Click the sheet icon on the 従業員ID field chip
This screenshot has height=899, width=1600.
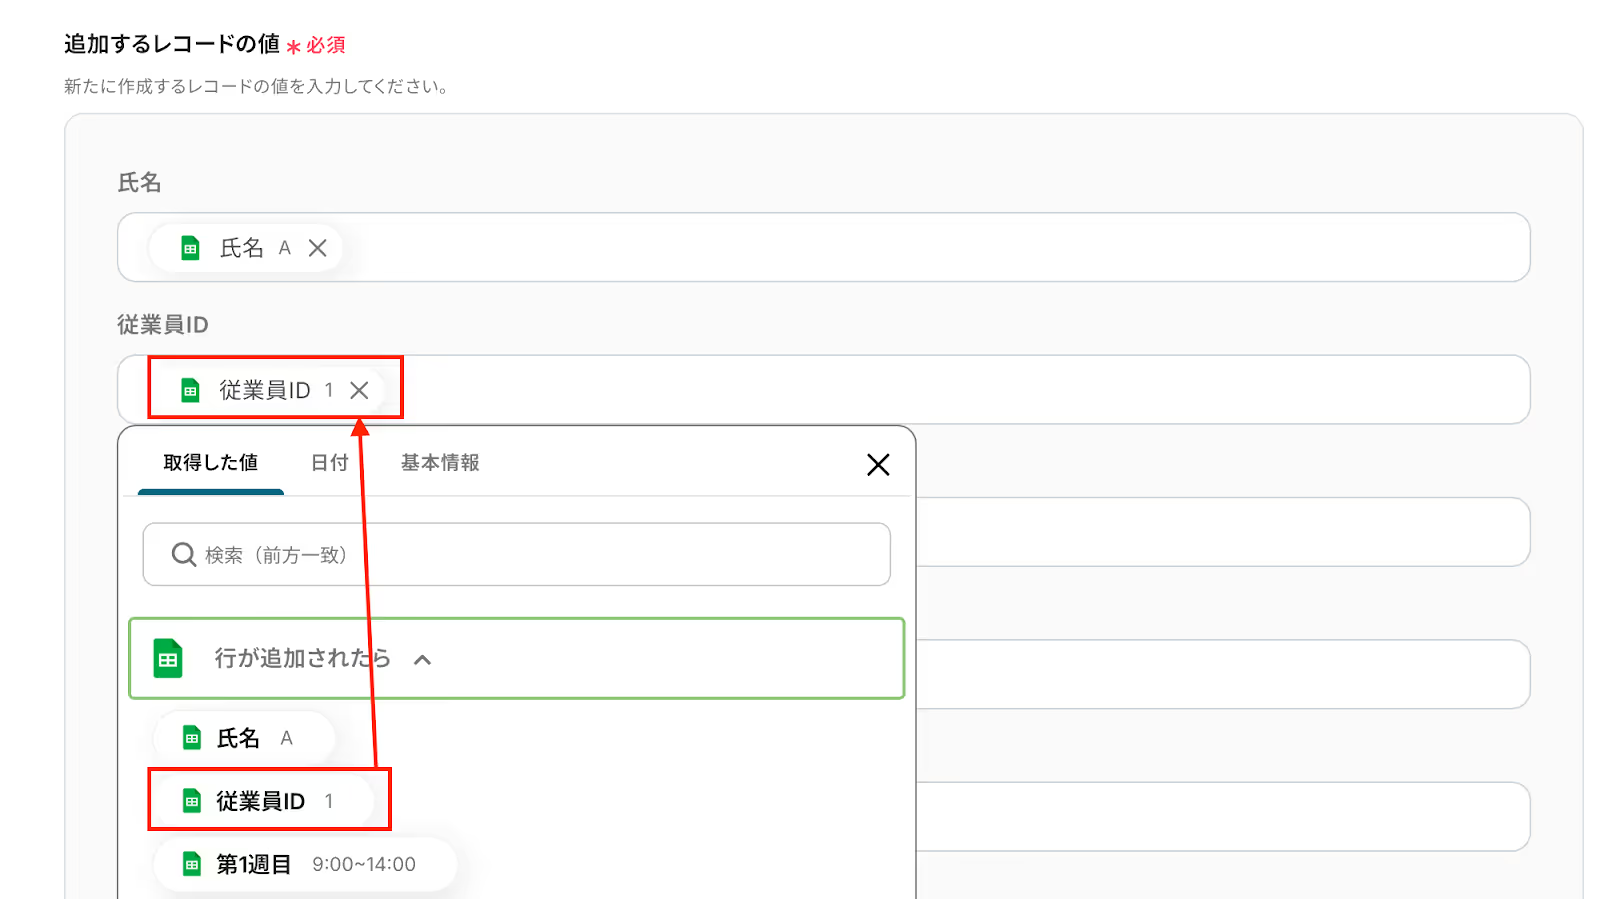click(x=190, y=390)
